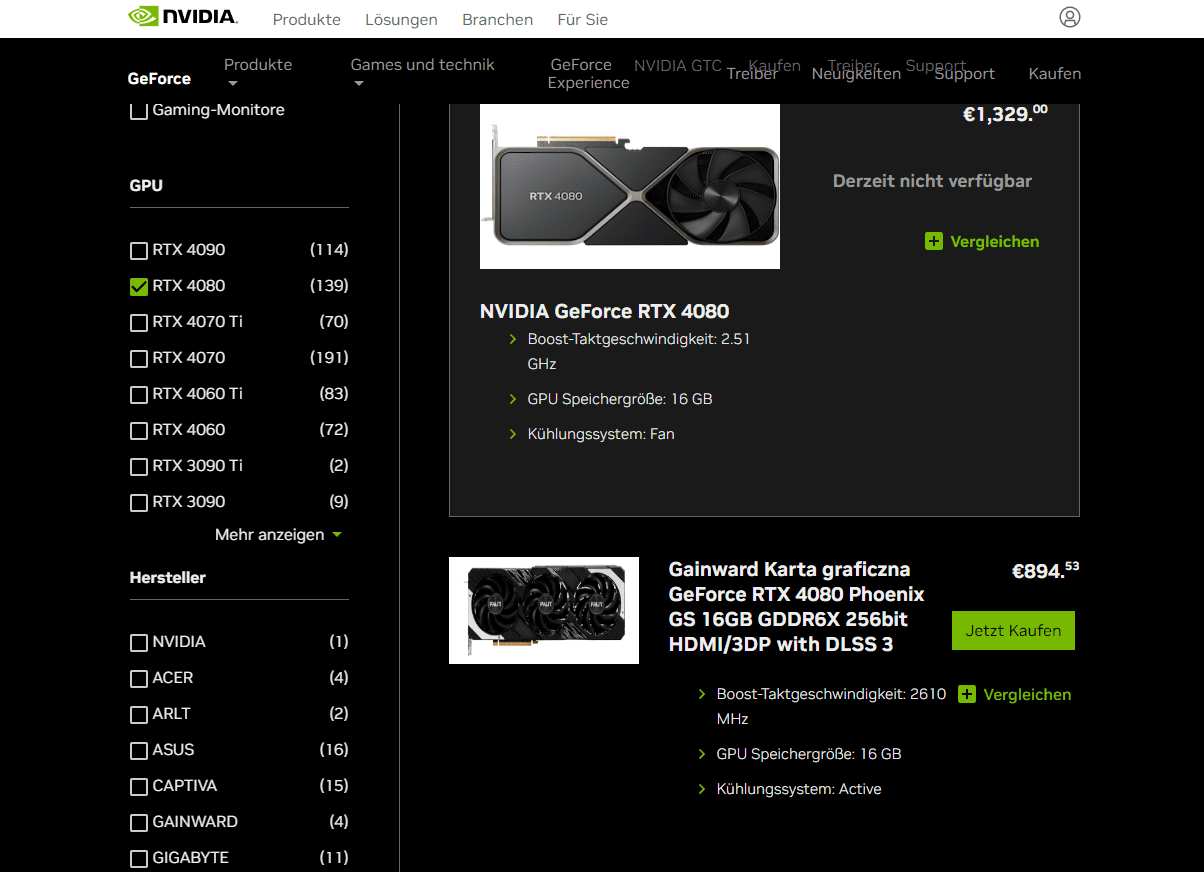Open the user account icon
Screen dimensions: 1204x872
click(x=1070, y=17)
